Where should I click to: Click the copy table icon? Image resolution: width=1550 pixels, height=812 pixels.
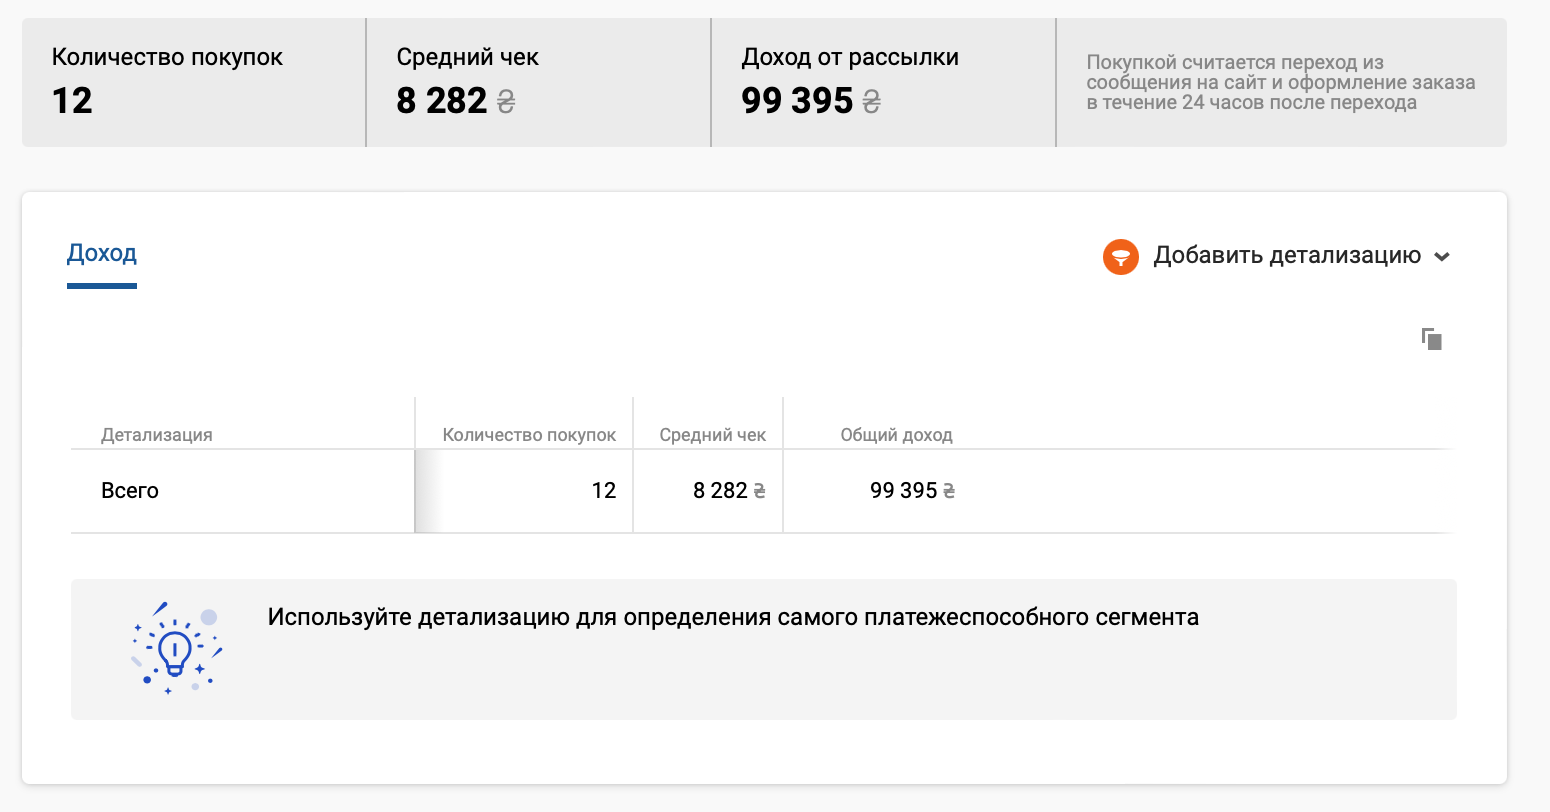[1432, 339]
